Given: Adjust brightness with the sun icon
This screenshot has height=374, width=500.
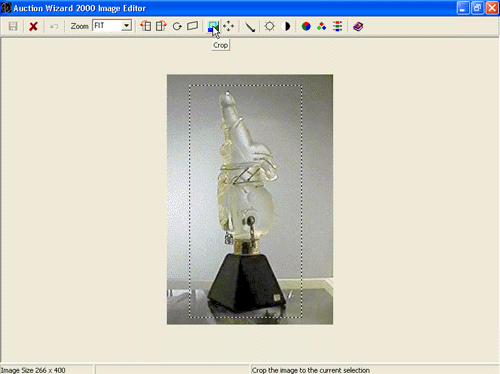Looking at the screenshot, I should coord(269,26).
